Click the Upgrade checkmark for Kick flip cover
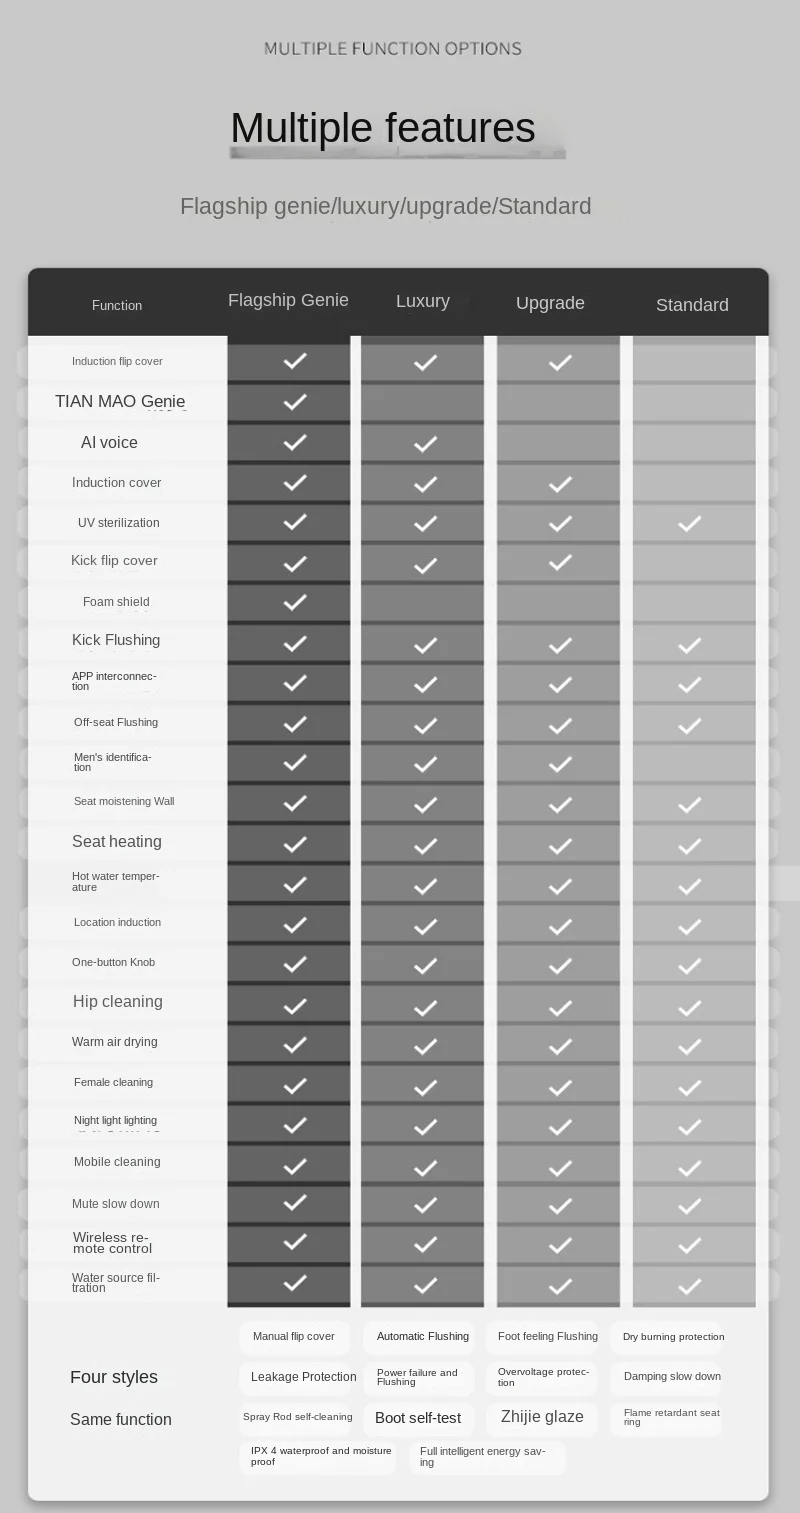The width and height of the screenshot is (800, 1513). pos(560,563)
